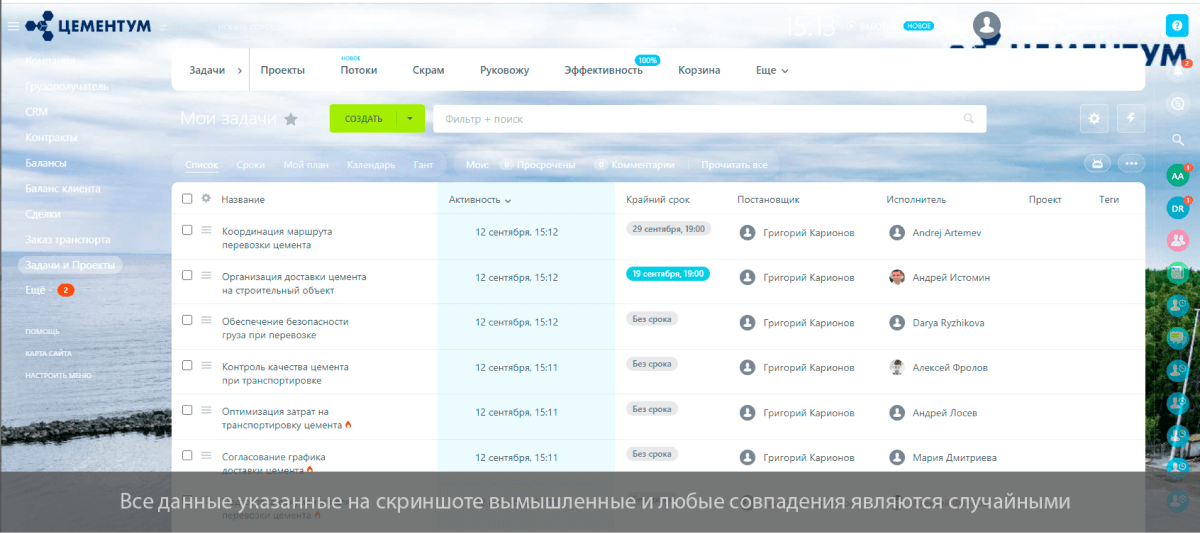Open the Корзина tab
The width and height of the screenshot is (1200, 533).
click(x=699, y=70)
